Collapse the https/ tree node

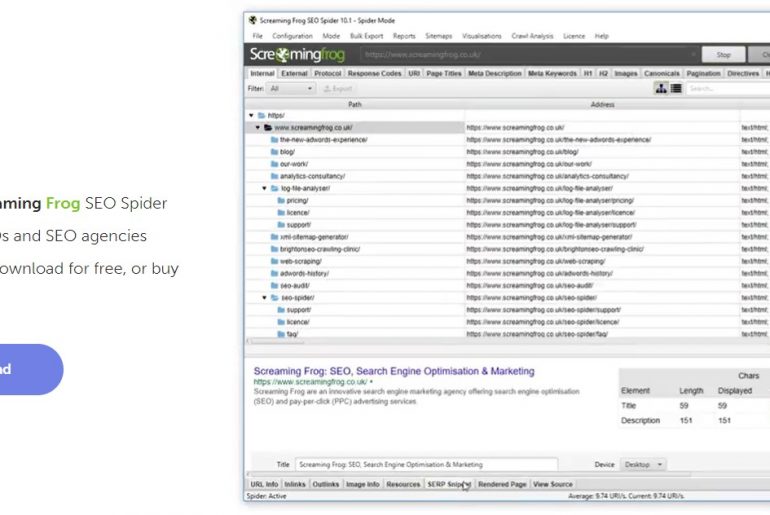point(251,115)
